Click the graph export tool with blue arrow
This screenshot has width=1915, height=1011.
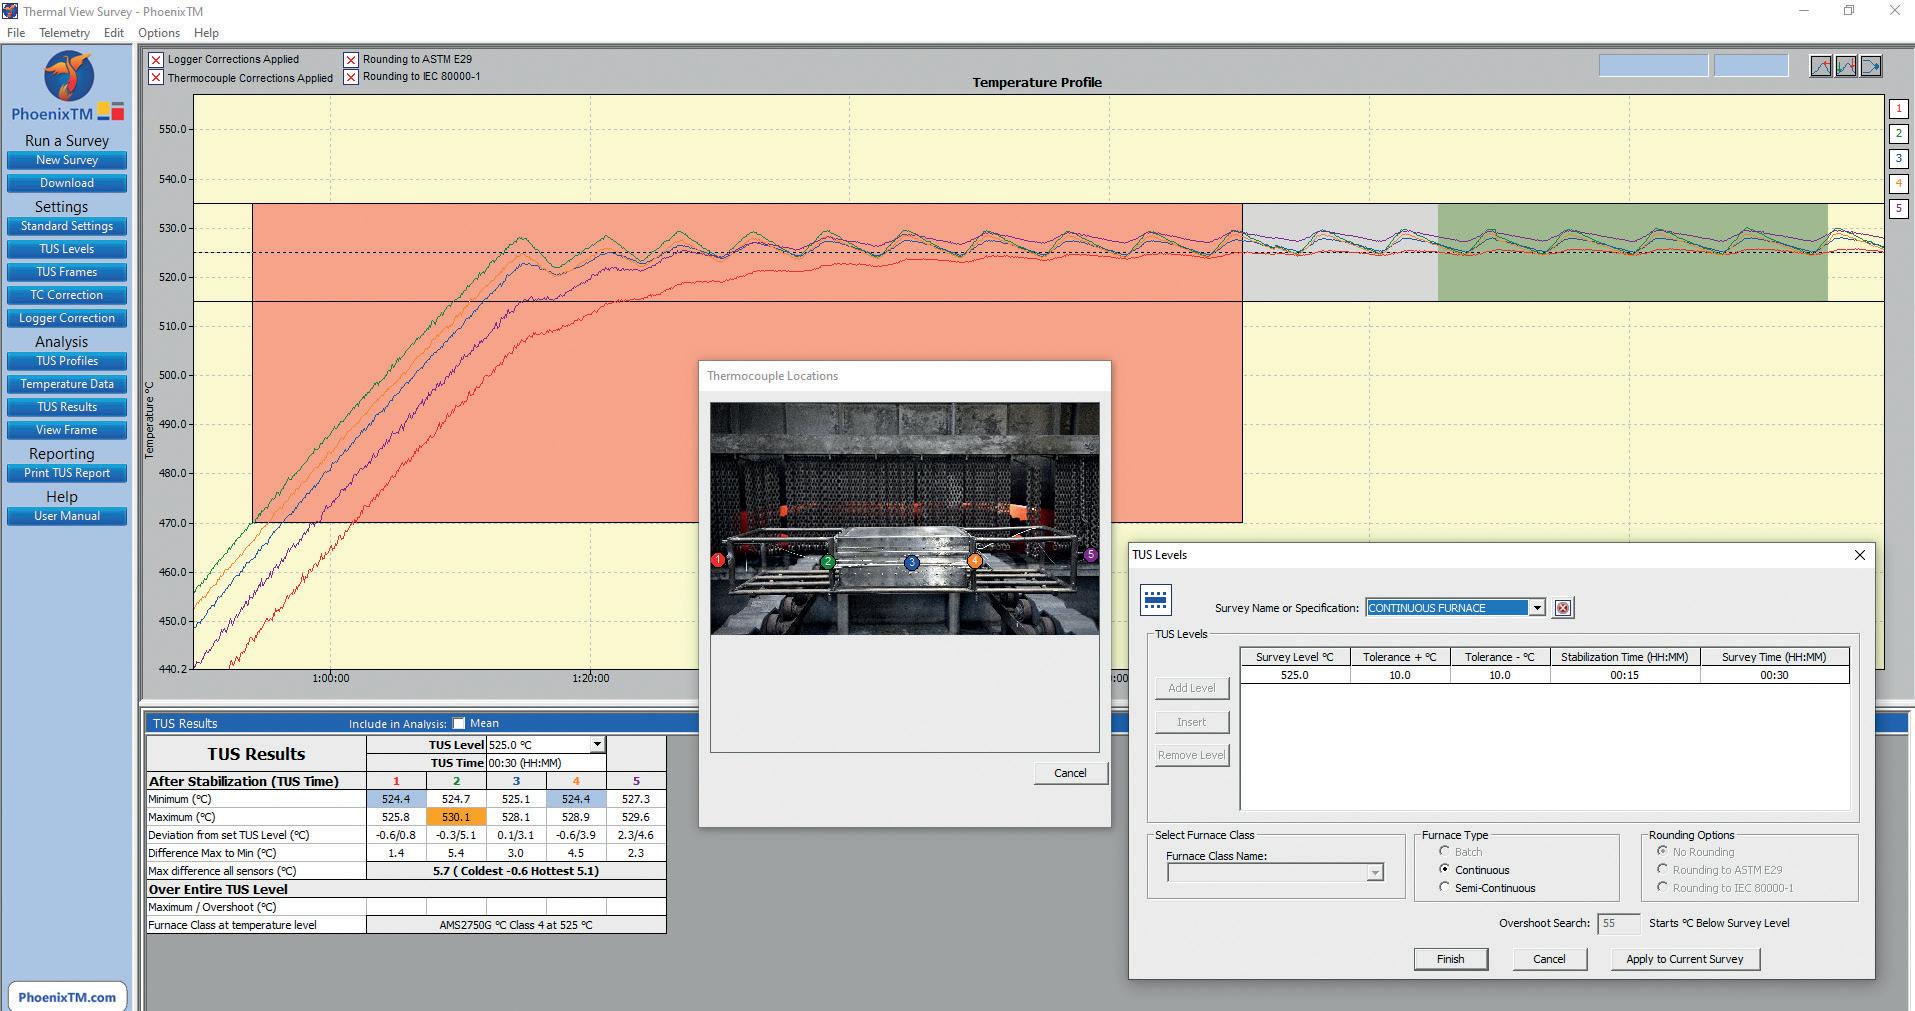click(x=1871, y=66)
